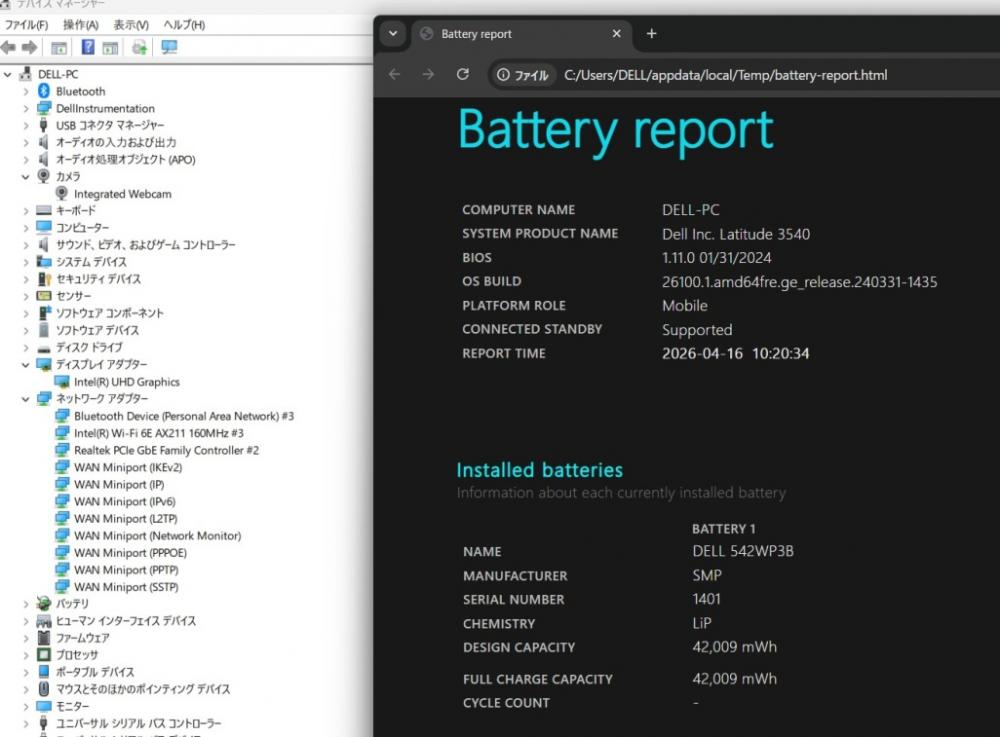Click the scan for hardware changes icon
This screenshot has width=1000, height=737.
click(169, 47)
